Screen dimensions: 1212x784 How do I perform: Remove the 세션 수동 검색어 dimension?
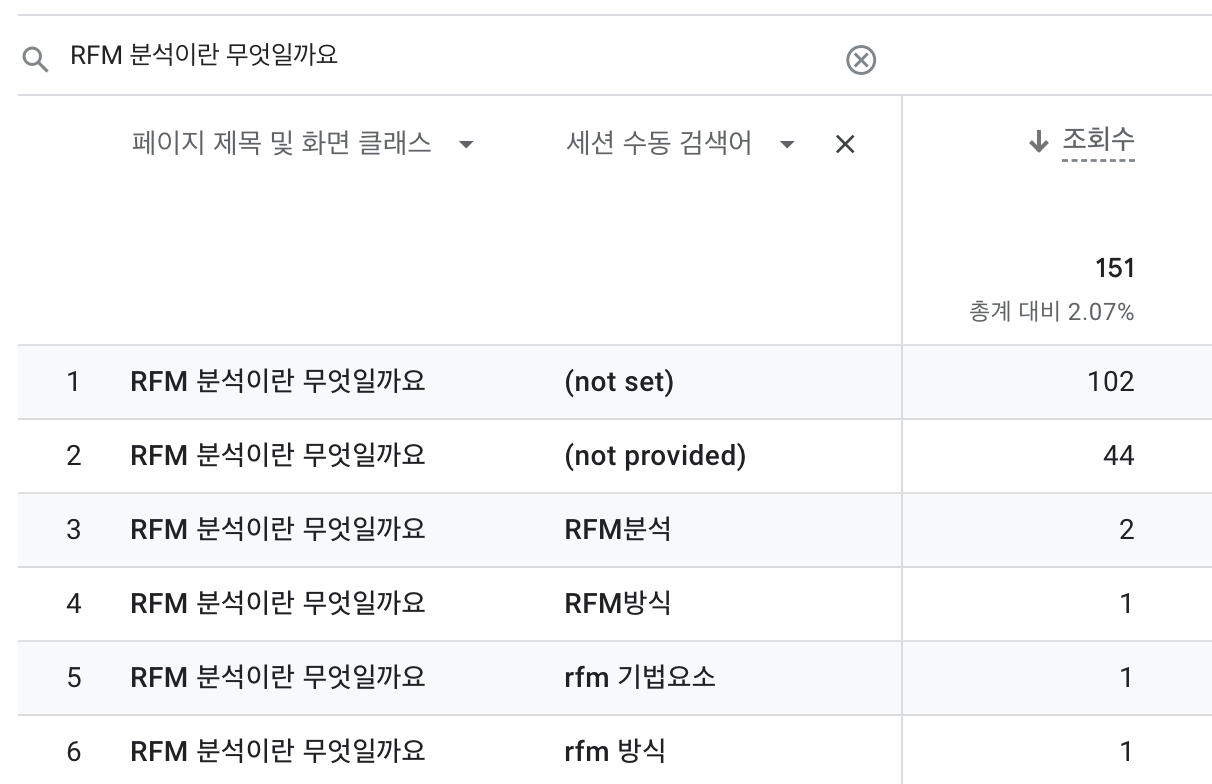845,145
